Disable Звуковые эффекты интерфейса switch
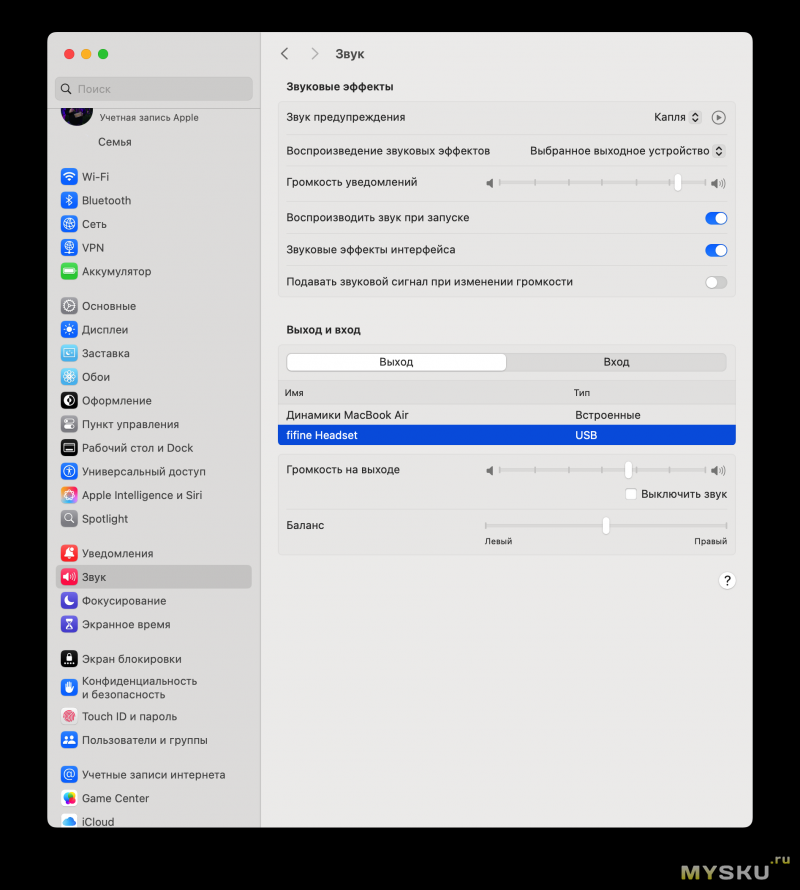Viewport: 800px width, 890px height. (716, 250)
